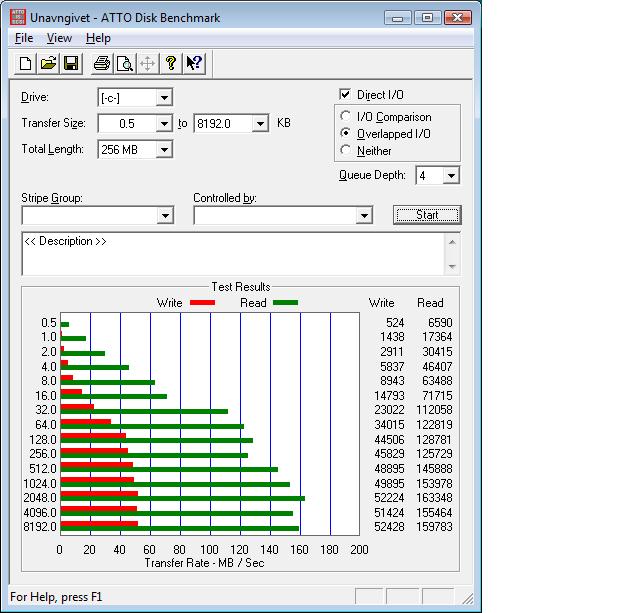Toggle the Direct I/O checkbox

(x=345, y=95)
